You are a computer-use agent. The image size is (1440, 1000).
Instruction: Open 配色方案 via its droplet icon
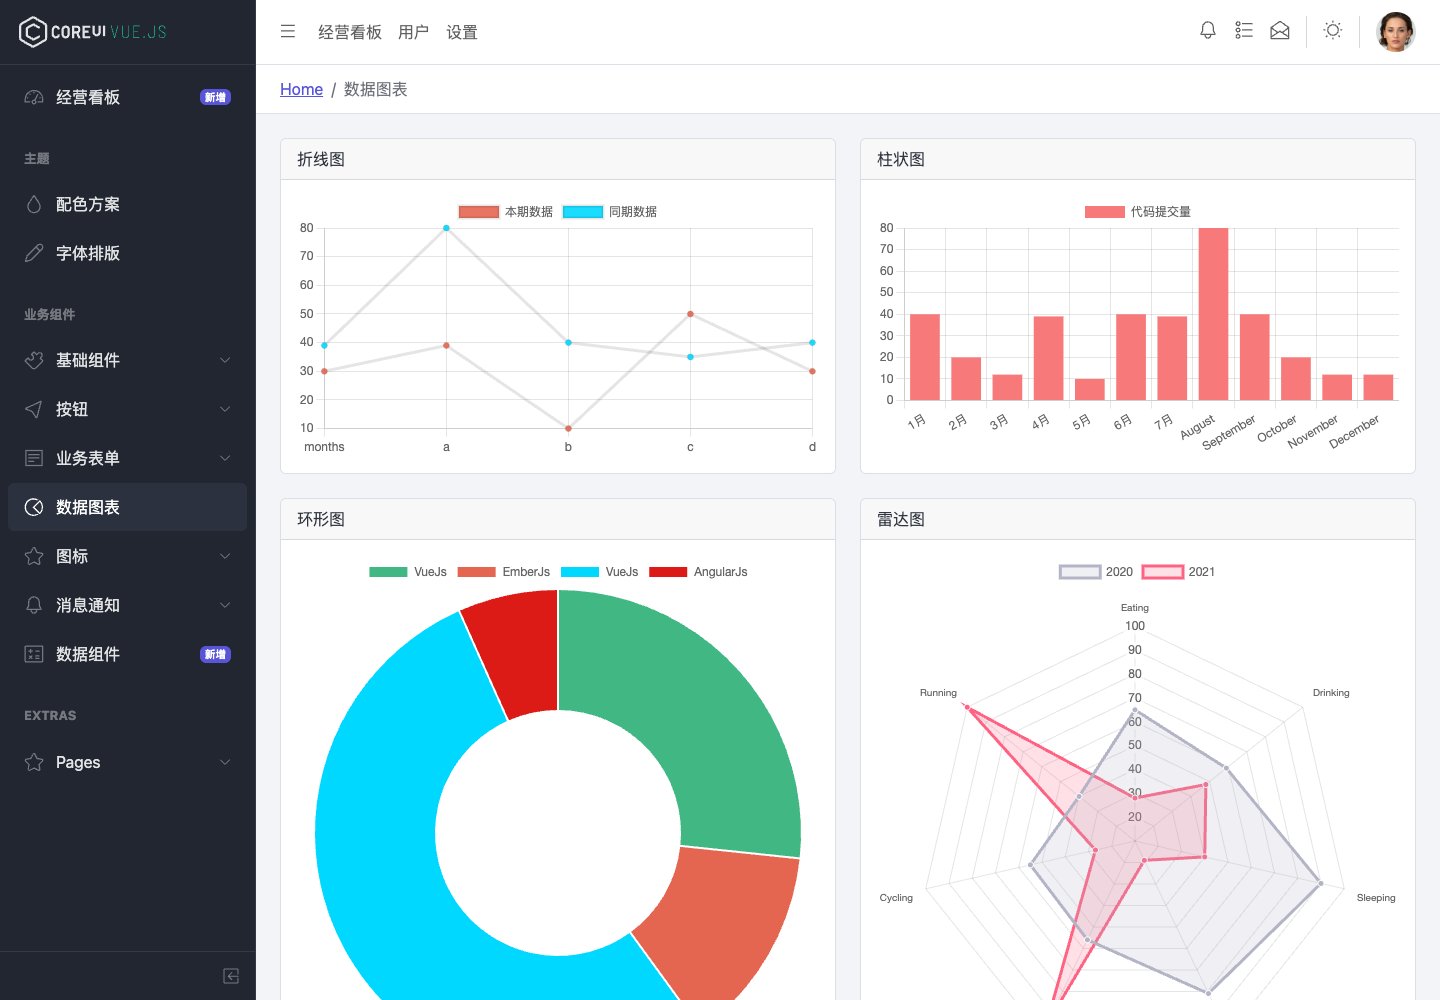click(34, 204)
